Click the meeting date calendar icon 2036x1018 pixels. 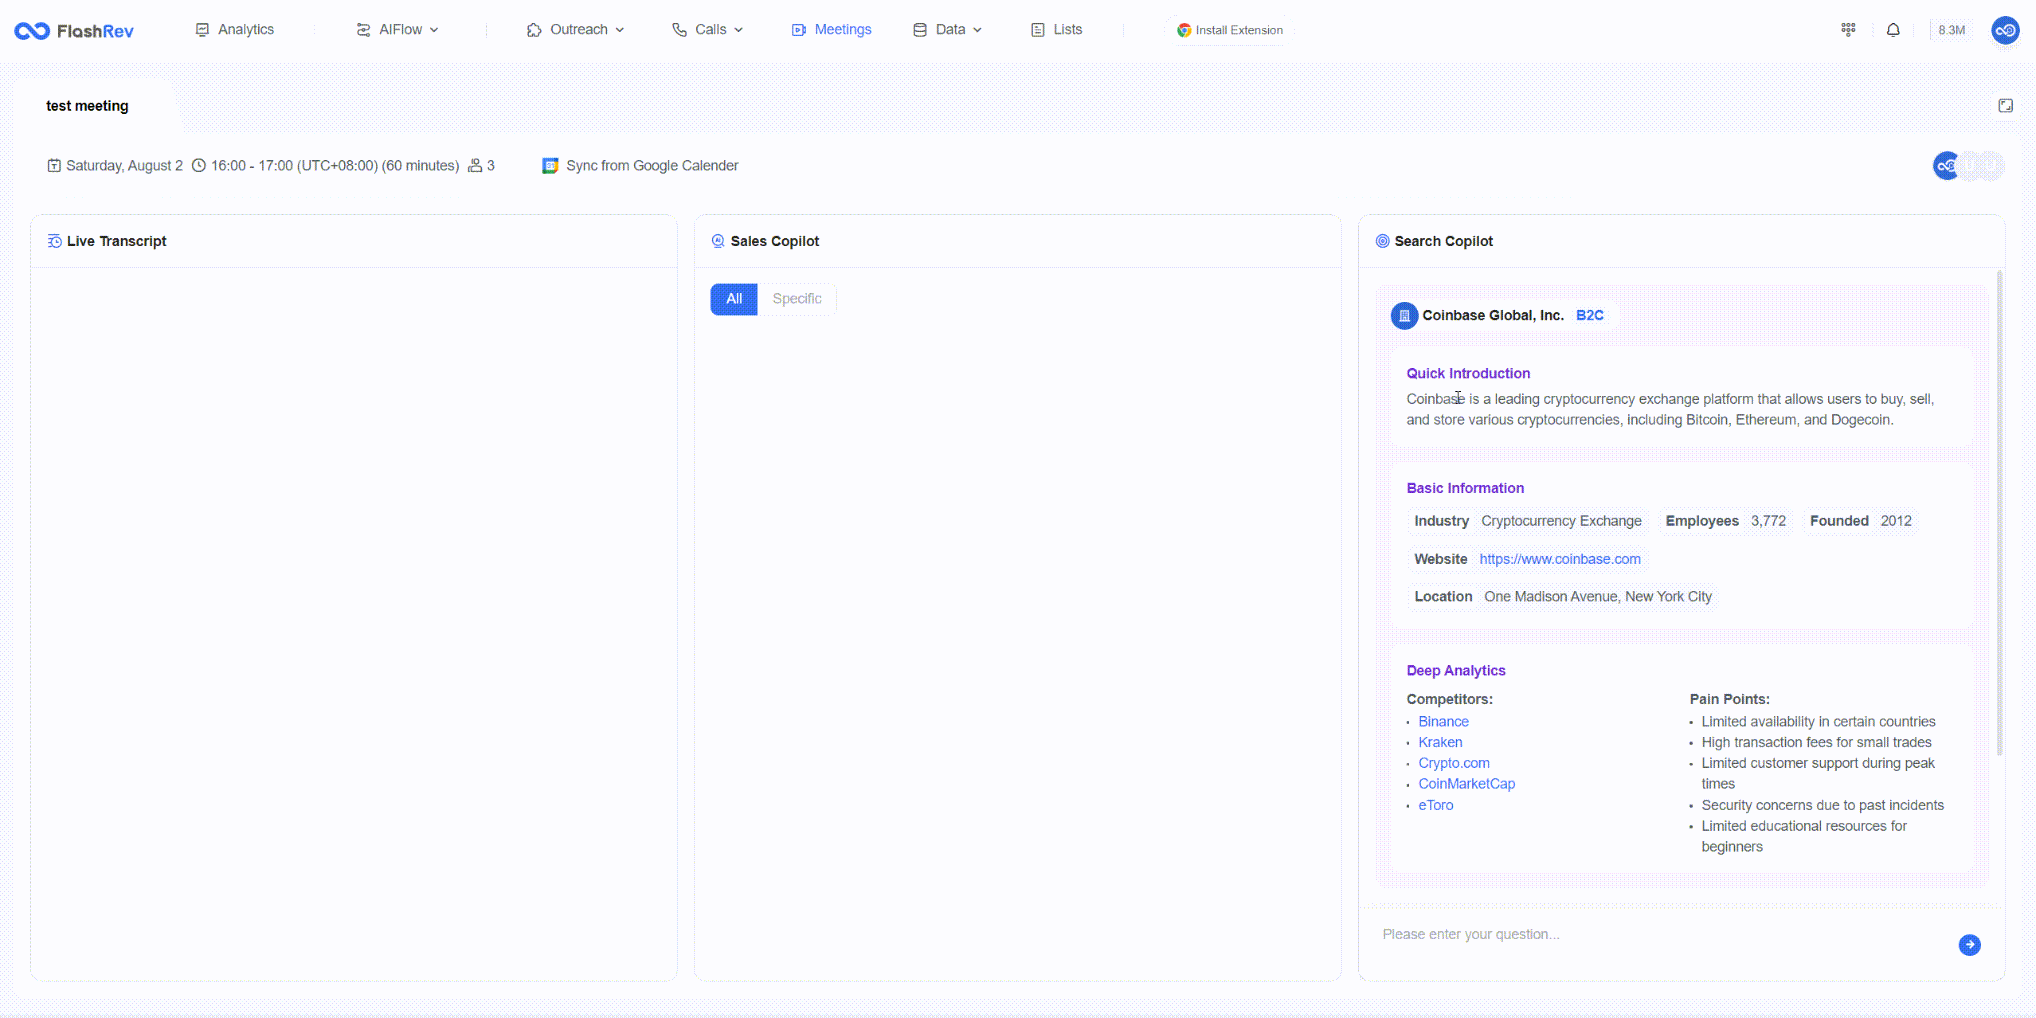tap(54, 166)
